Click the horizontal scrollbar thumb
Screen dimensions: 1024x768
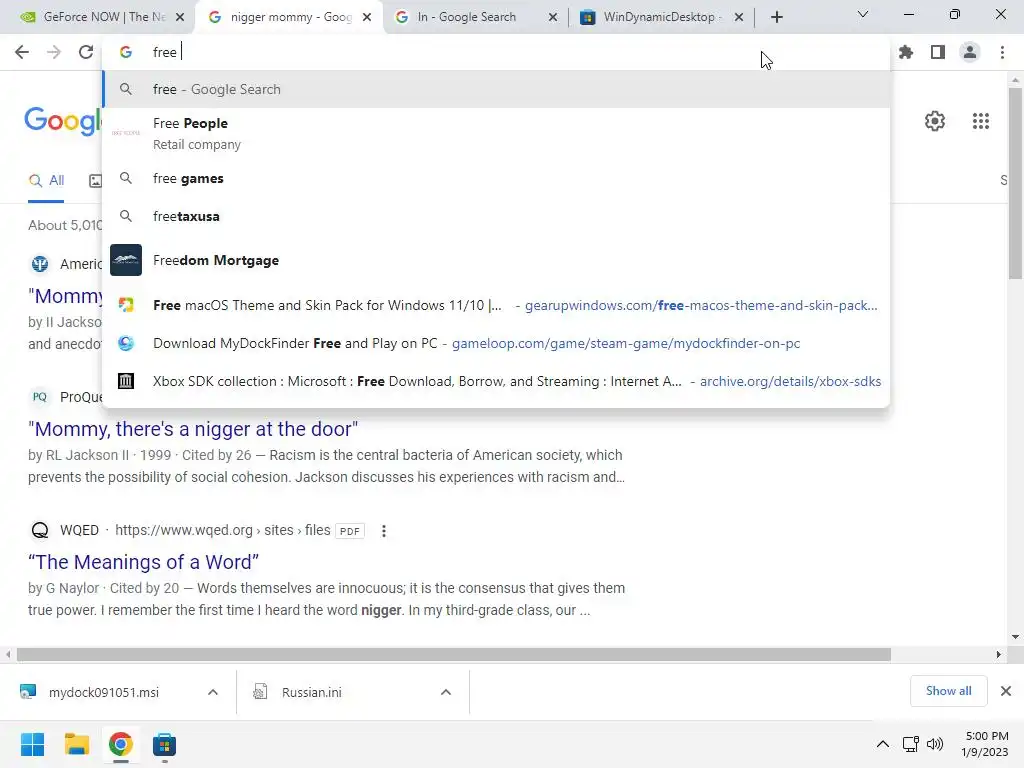point(454,654)
